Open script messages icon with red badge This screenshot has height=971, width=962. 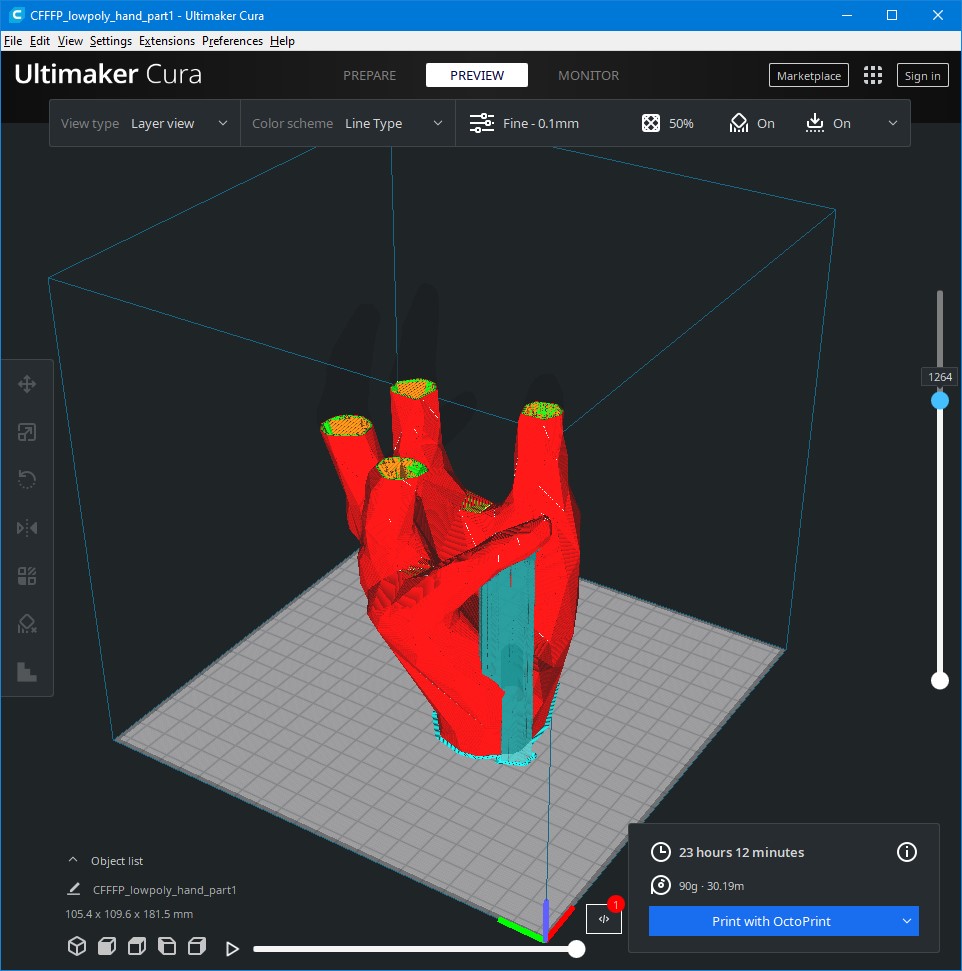click(604, 919)
